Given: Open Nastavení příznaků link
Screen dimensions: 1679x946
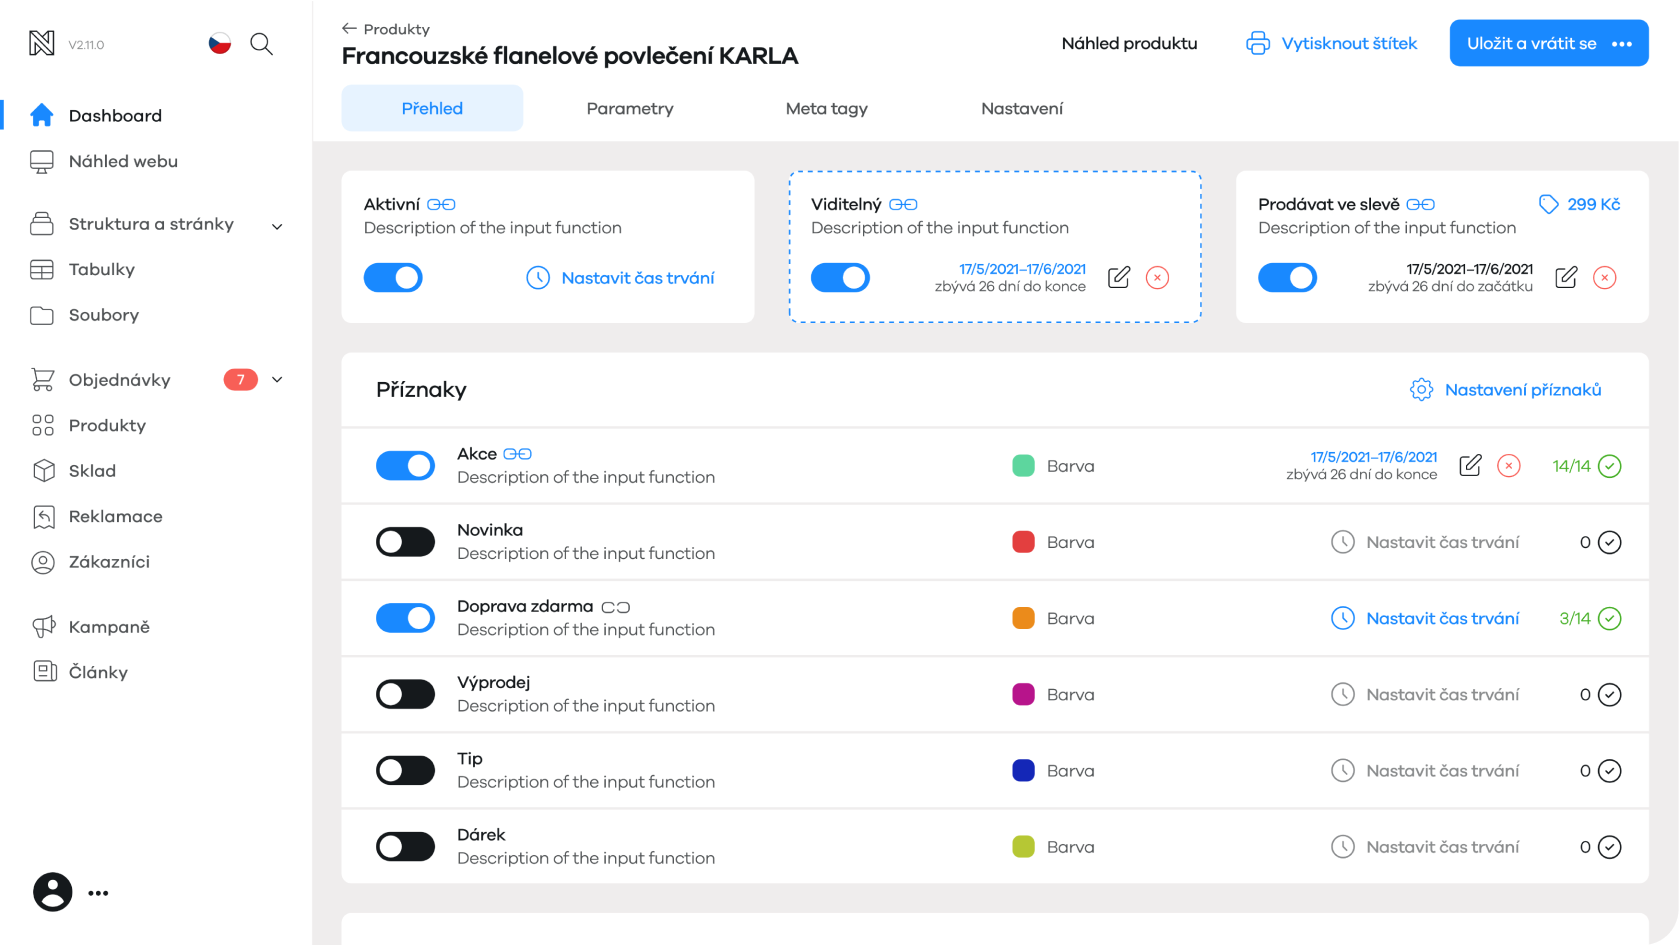Looking at the screenshot, I should pos(1506,390).
